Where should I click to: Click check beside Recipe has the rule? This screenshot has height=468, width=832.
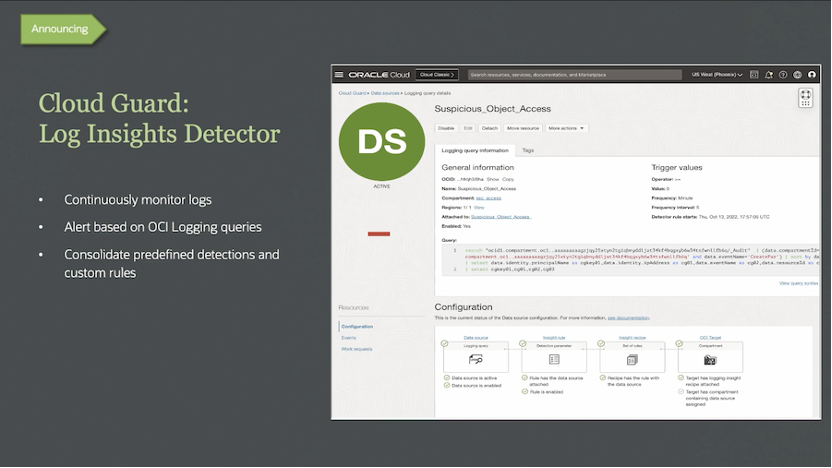(x=603, y=378)
